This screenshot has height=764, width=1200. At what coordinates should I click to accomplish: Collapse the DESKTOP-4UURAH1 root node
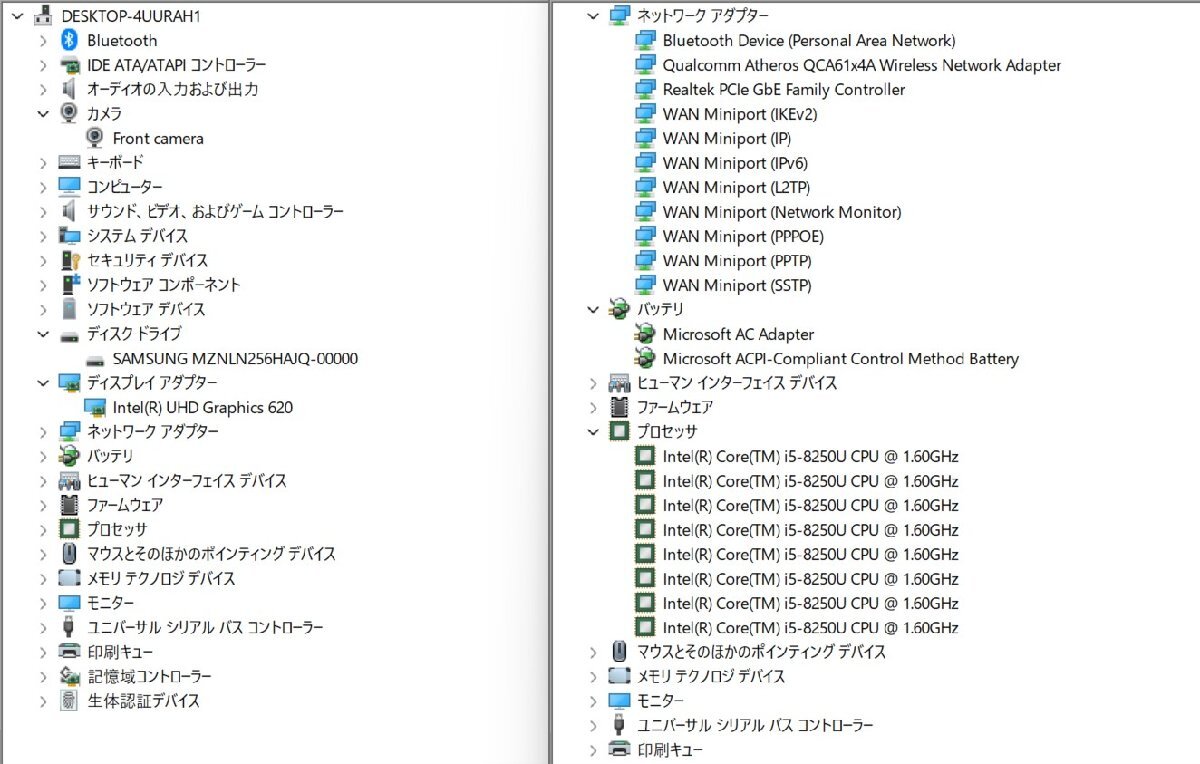(x=18, y=16)
